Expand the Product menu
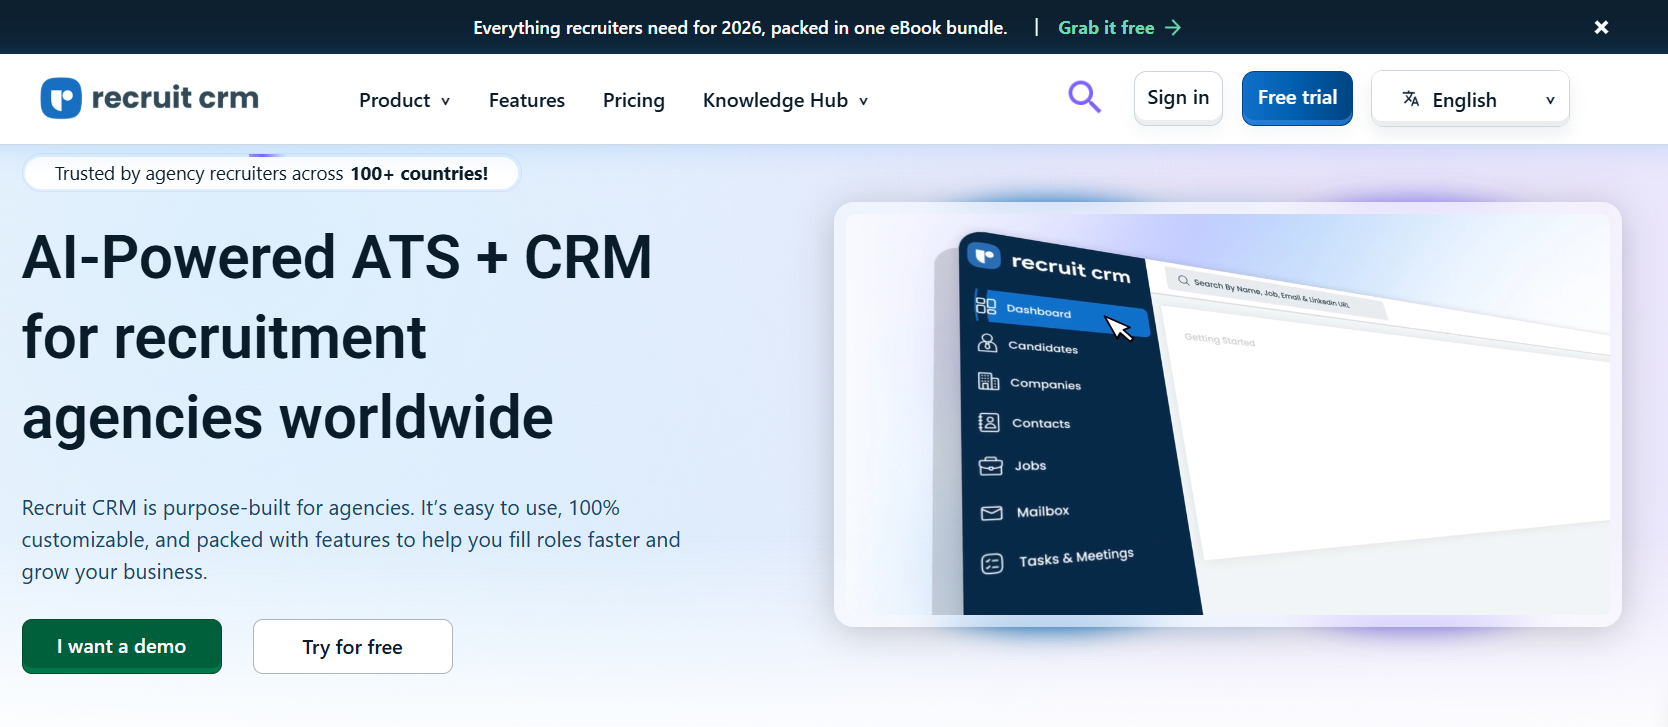This screenshot has width=1668, height=727. click(404, 100)
